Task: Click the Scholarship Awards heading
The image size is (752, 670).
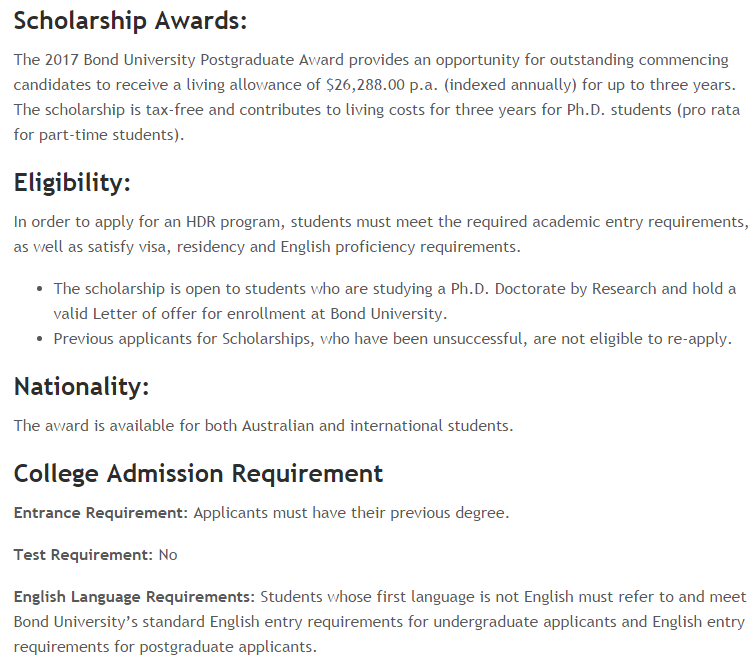Action: (130, 22)
